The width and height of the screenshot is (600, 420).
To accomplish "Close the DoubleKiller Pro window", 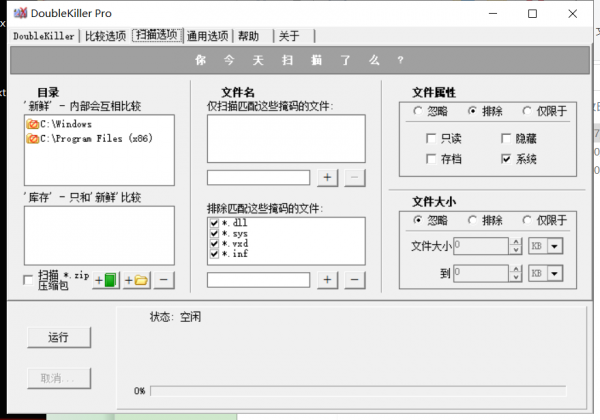I will click(572, 14).
